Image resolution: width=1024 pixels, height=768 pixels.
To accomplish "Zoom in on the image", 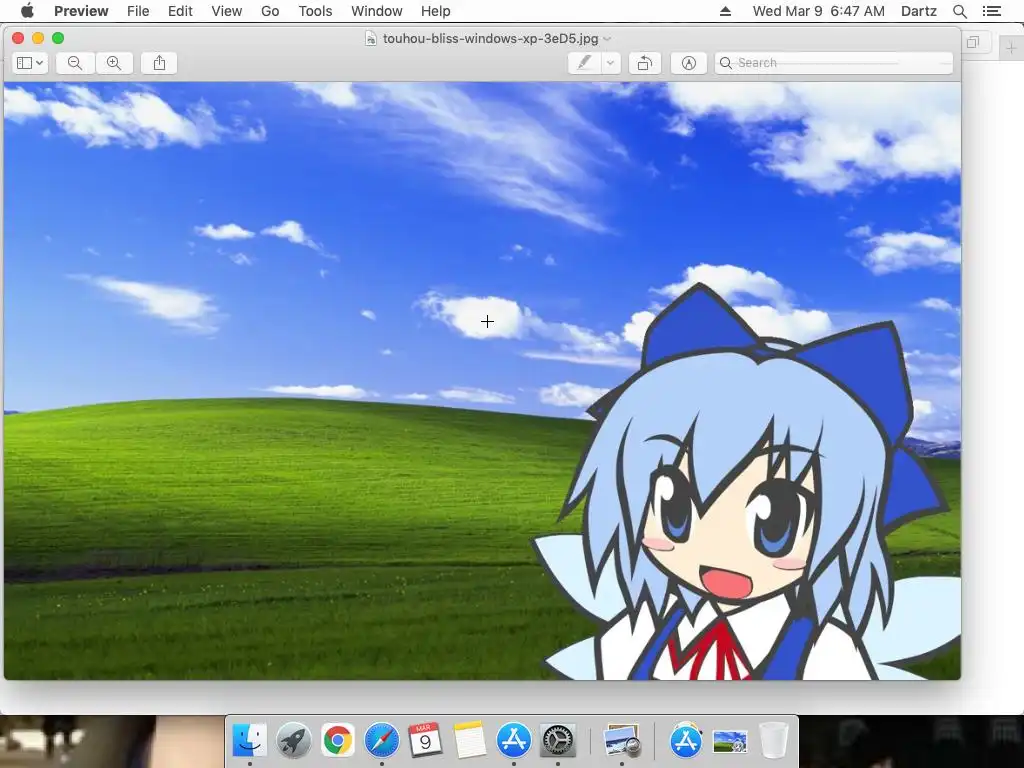I will [114, 63].
